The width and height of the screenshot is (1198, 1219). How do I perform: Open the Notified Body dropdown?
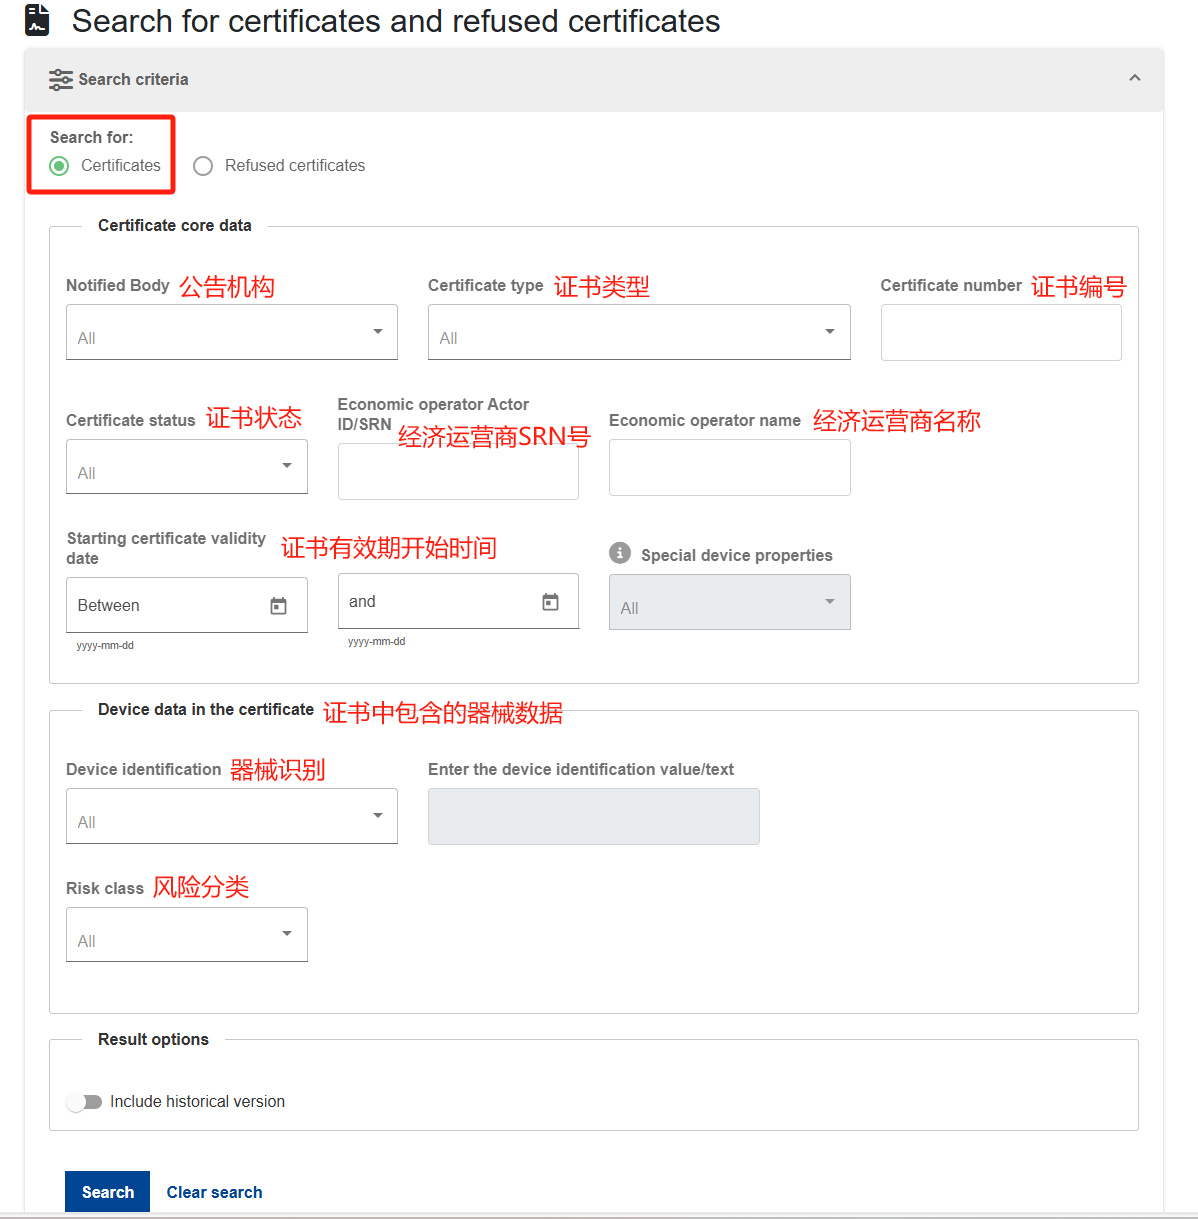click(x=232, y=332)
